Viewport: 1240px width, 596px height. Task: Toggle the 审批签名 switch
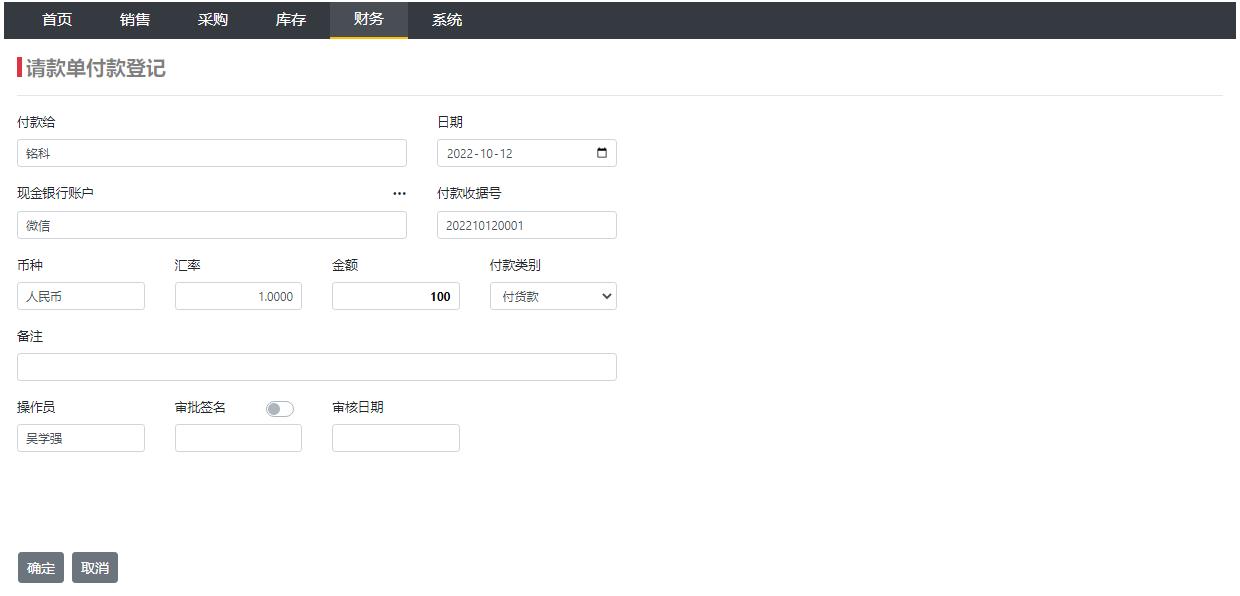pyautogui.click(x=280, y=409)
